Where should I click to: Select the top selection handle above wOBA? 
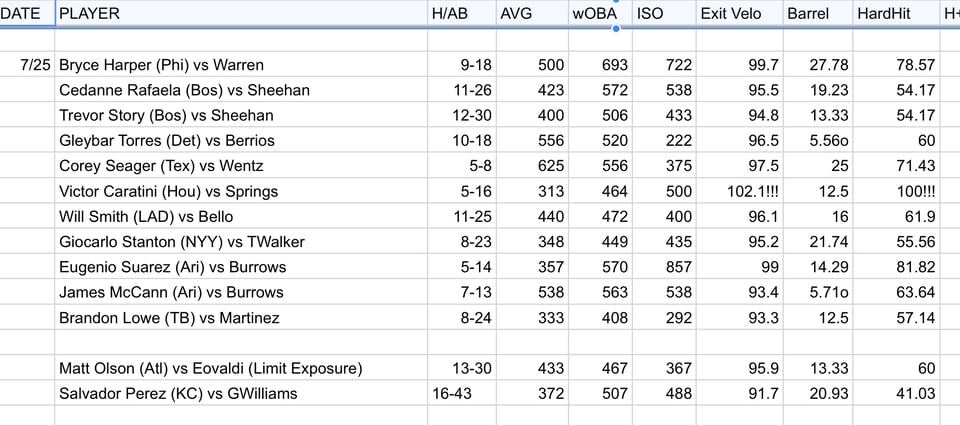(615, 1)
